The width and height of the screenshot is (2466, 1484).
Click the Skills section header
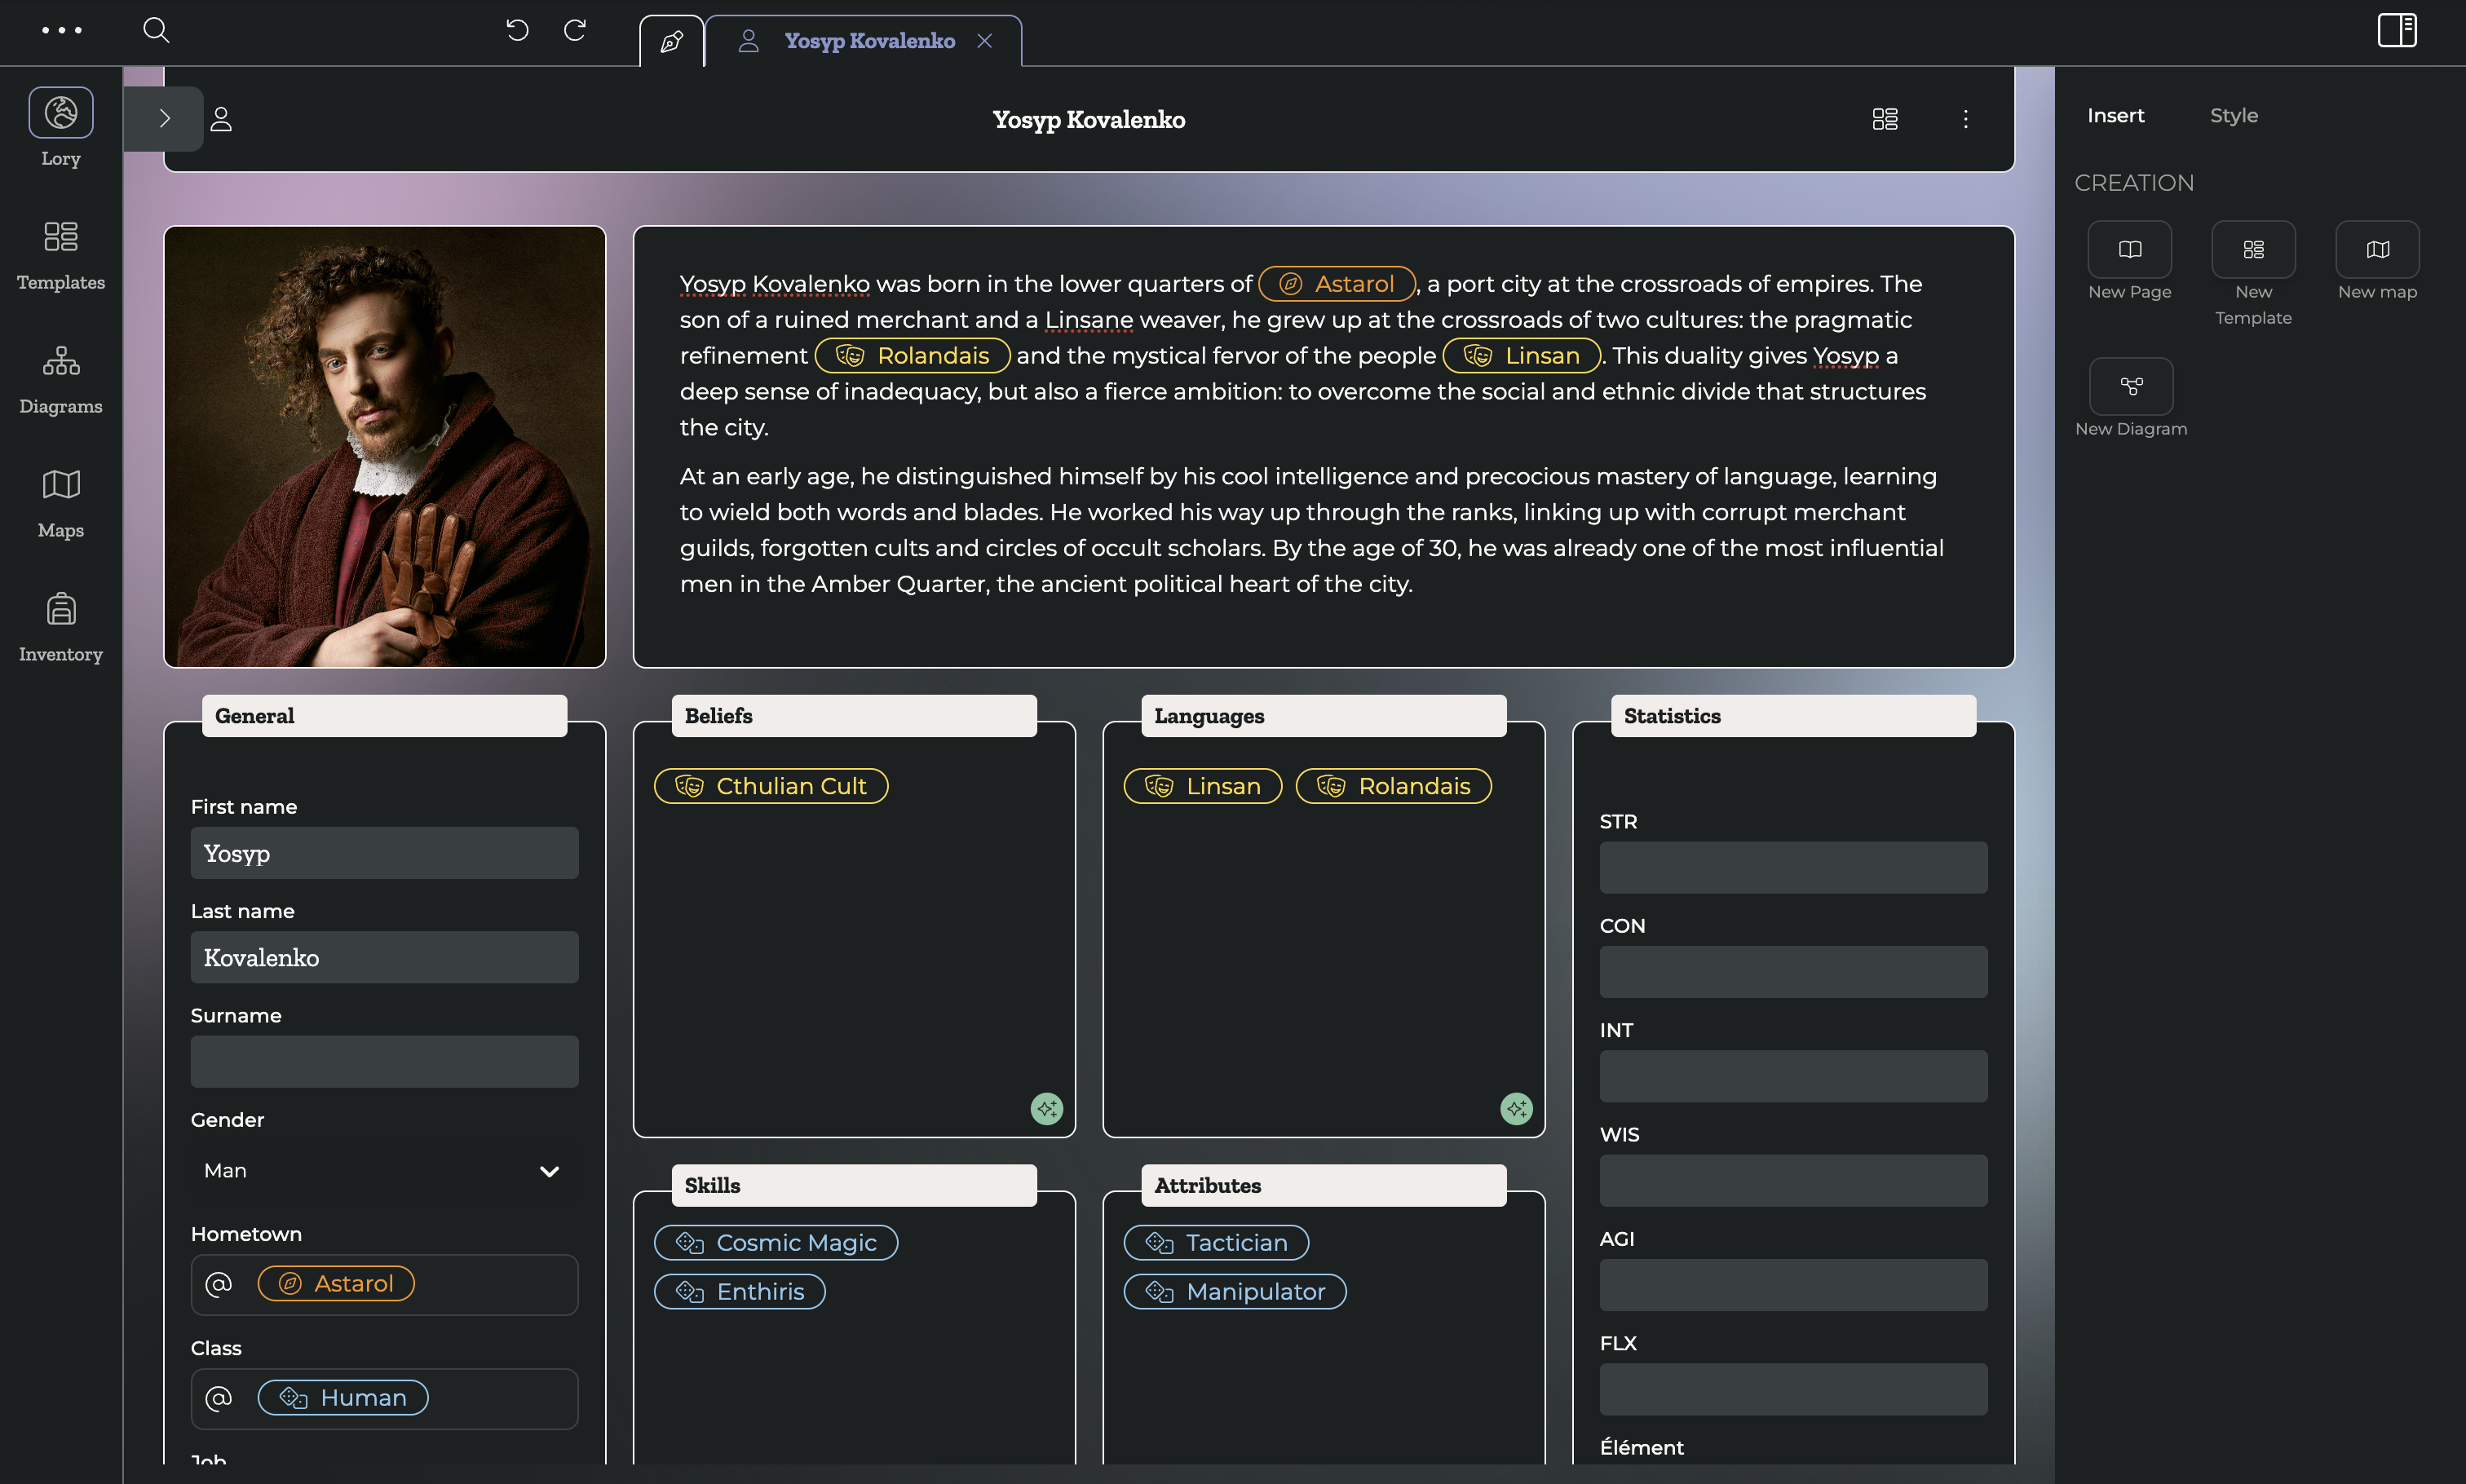point(855,1186)
